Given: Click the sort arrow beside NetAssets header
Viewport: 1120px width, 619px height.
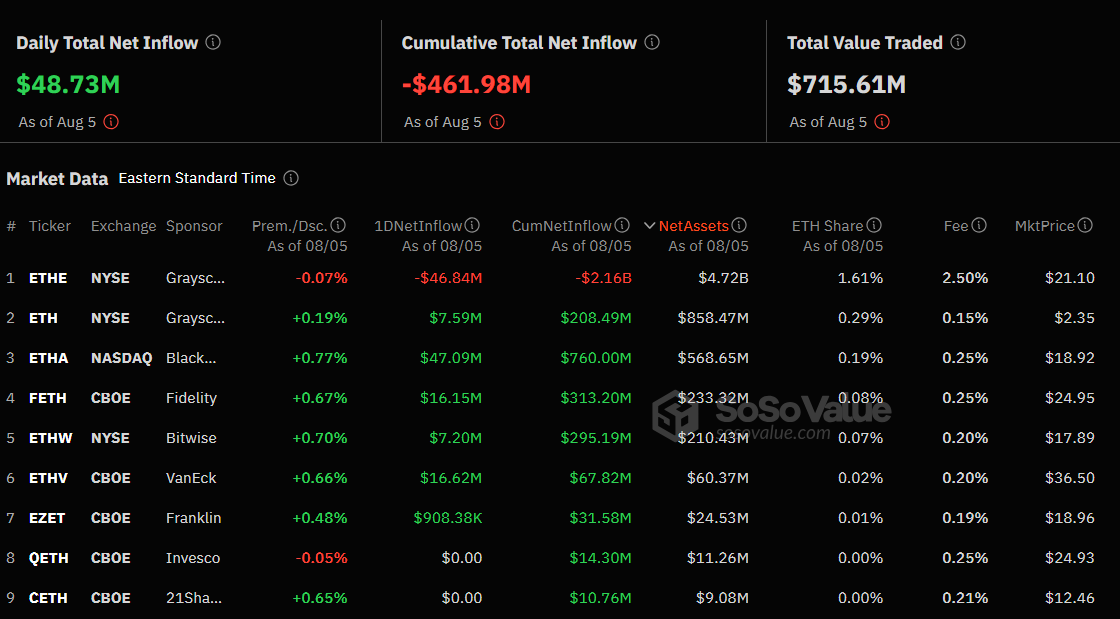Looking at the screenshot, I should click(x=649, y=226).
